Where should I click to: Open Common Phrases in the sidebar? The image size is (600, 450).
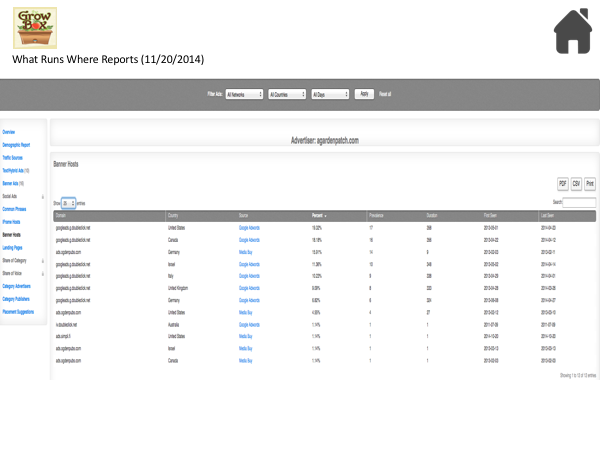pos(14,209)
